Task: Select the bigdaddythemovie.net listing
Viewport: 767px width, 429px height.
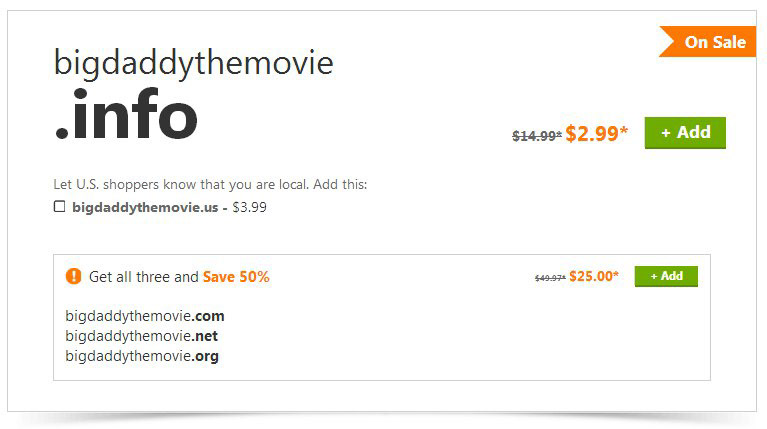Action: 141,336
